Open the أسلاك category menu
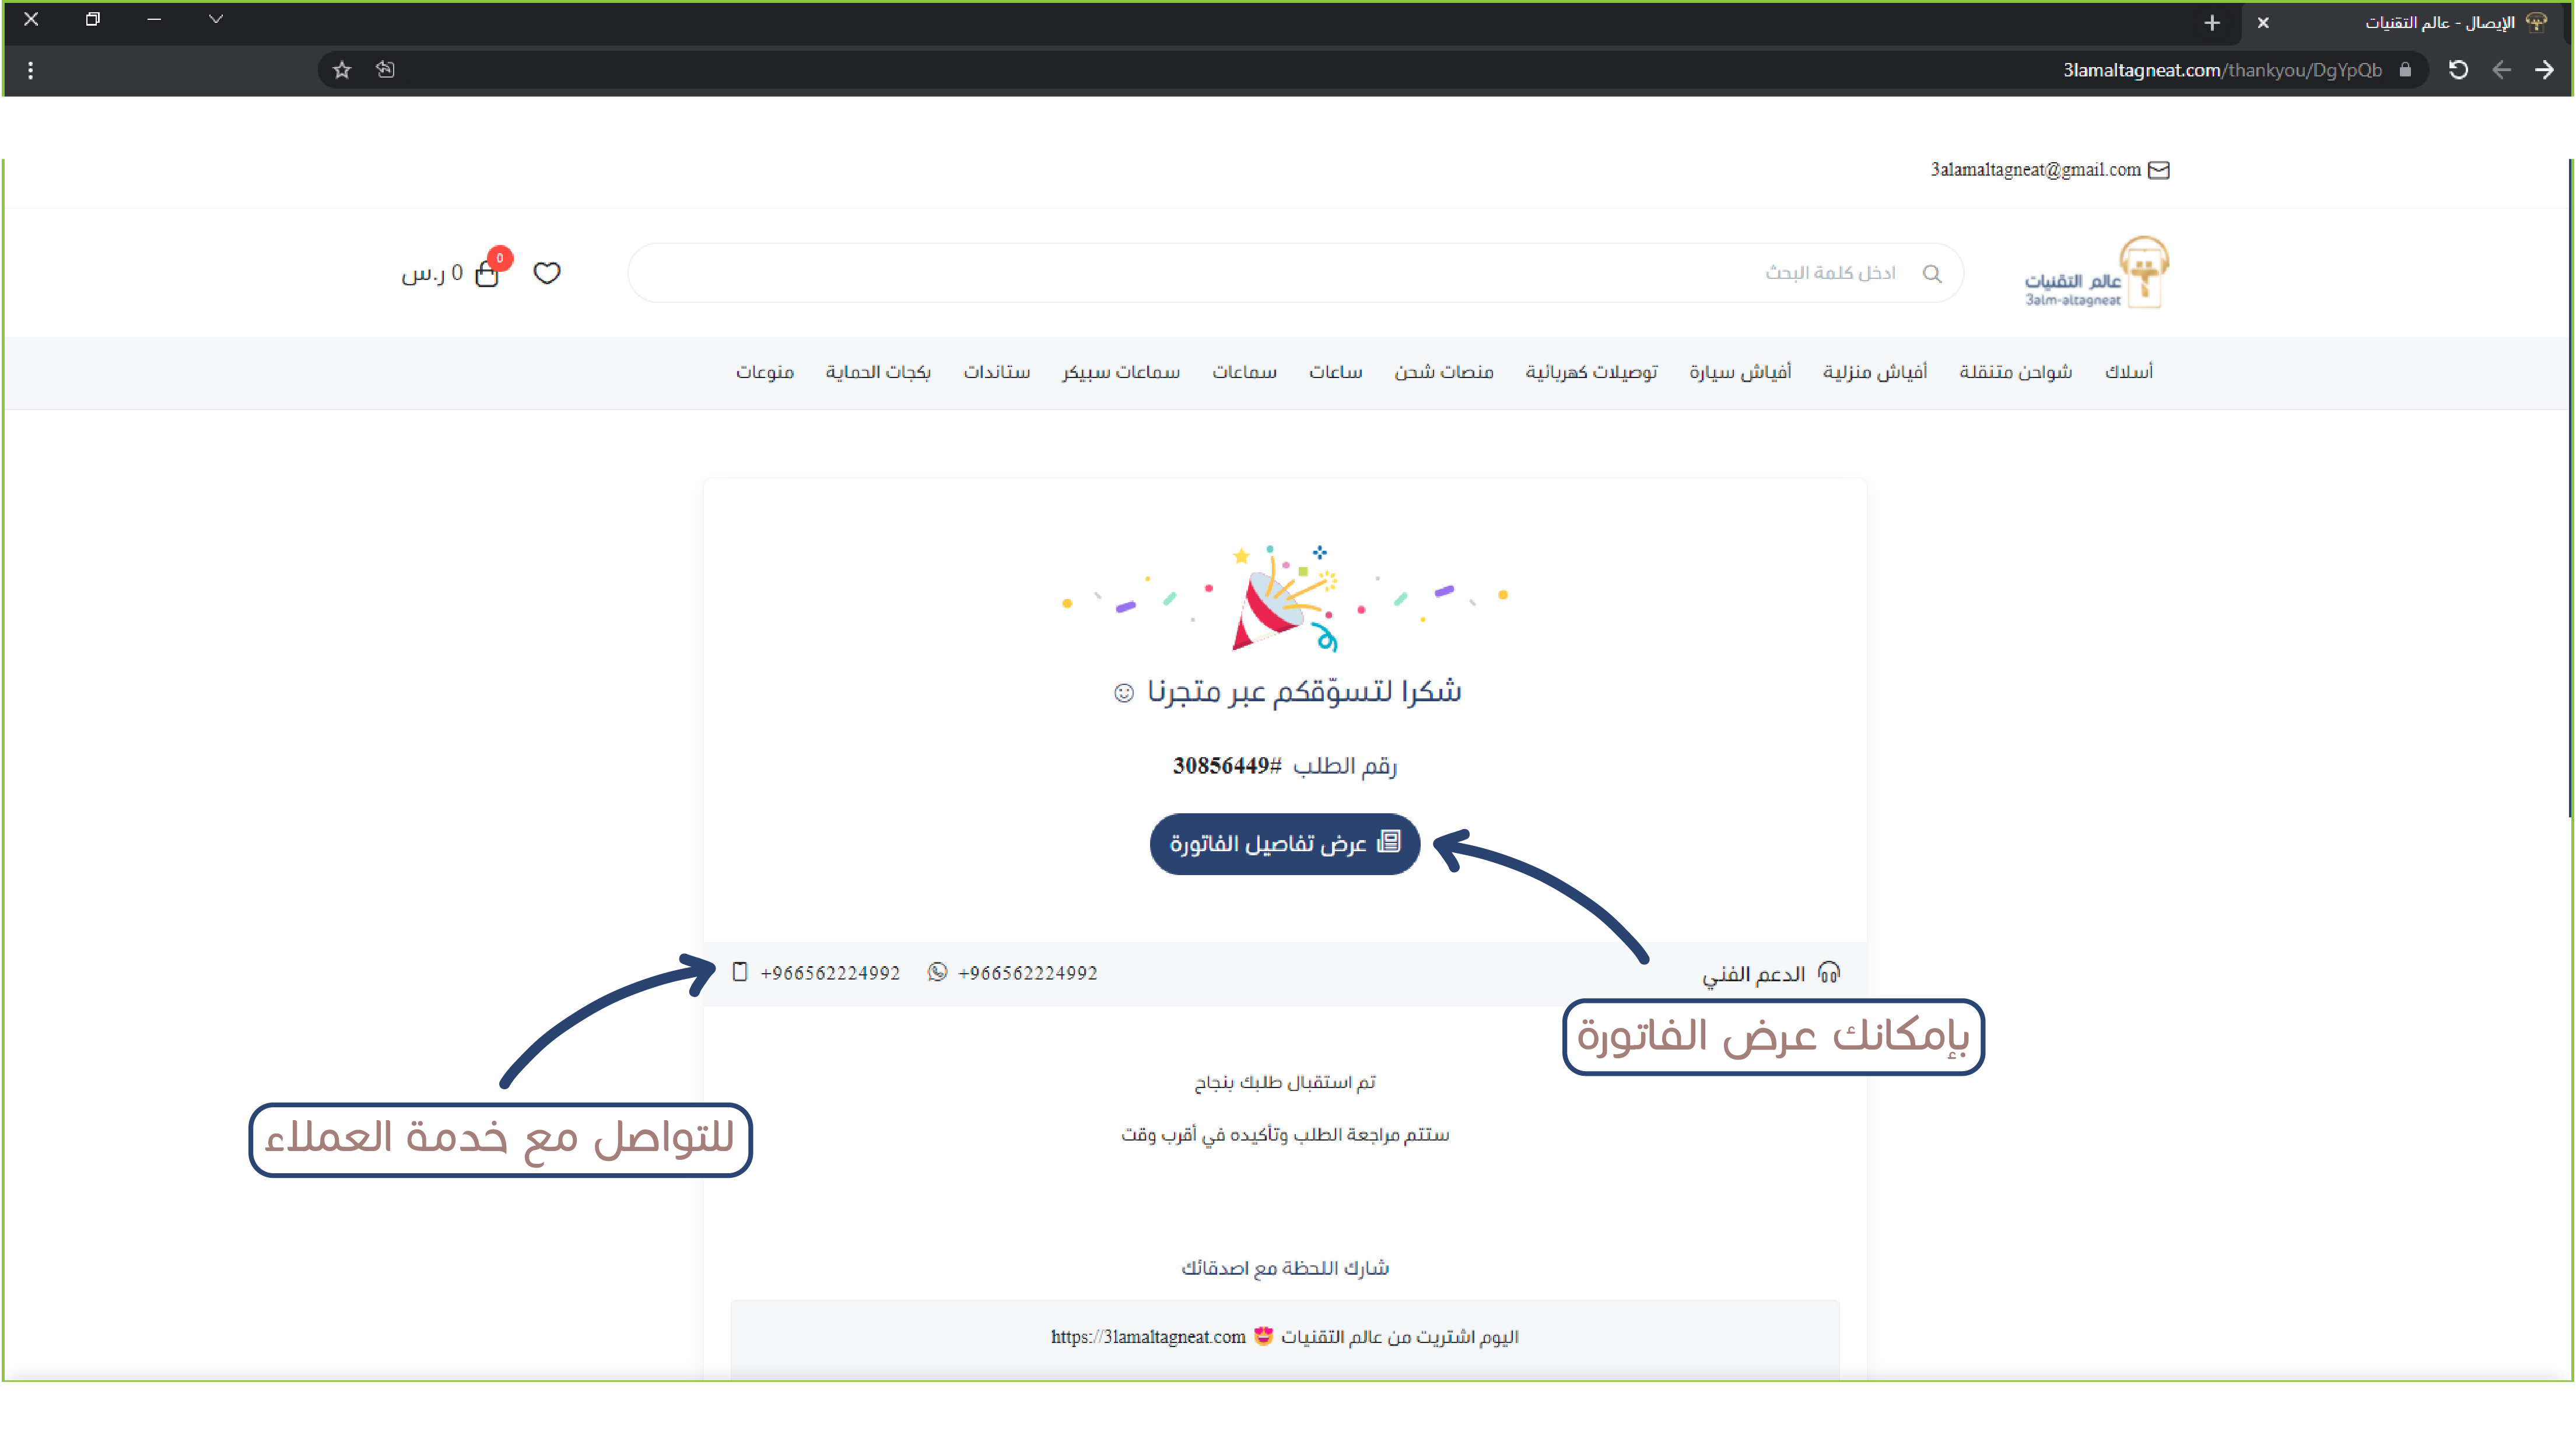 click(x=2128, y=372)
